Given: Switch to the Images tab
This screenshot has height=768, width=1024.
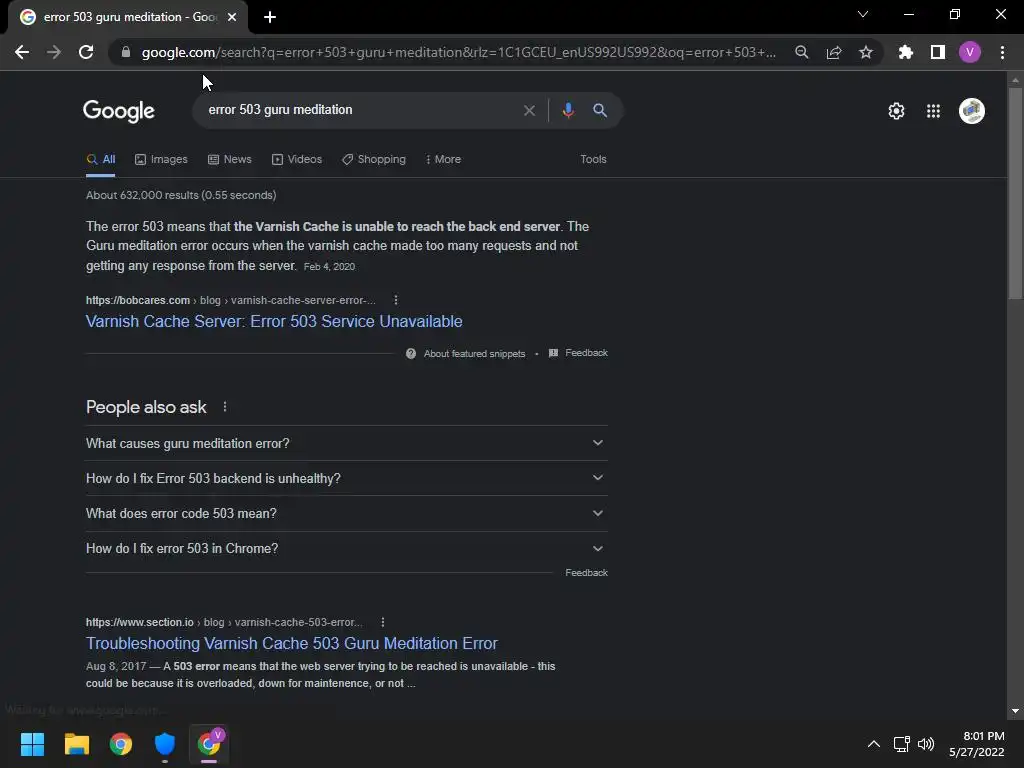Looking at the screenshot, I should click(161, 159).
